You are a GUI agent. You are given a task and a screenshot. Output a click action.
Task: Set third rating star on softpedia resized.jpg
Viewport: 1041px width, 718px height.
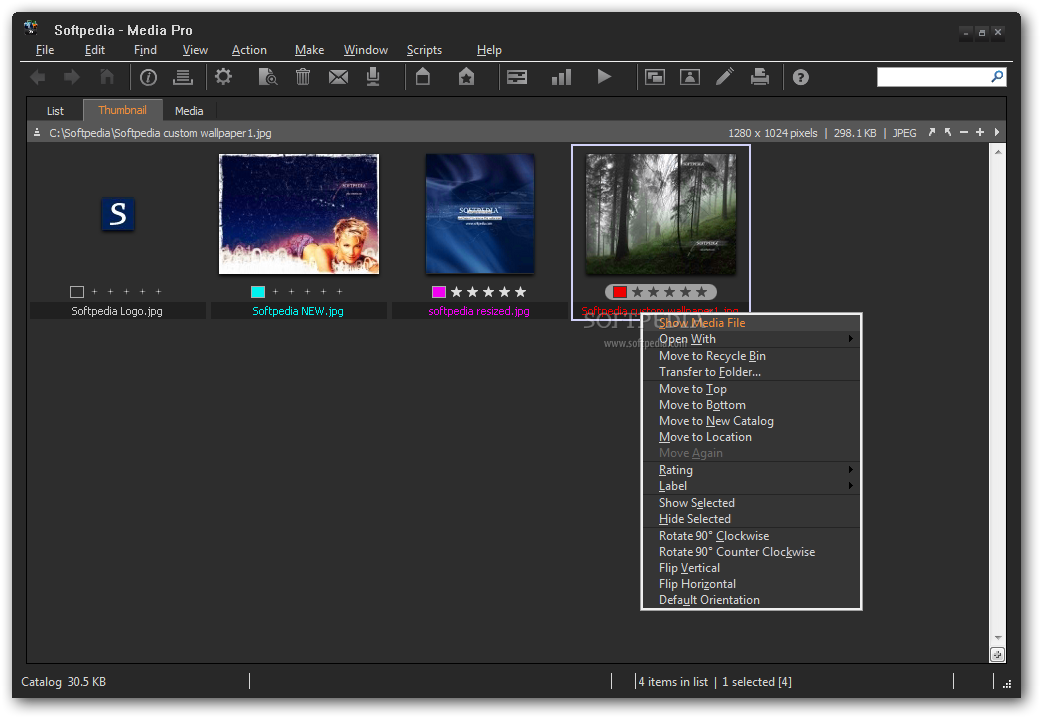point(488,292)
